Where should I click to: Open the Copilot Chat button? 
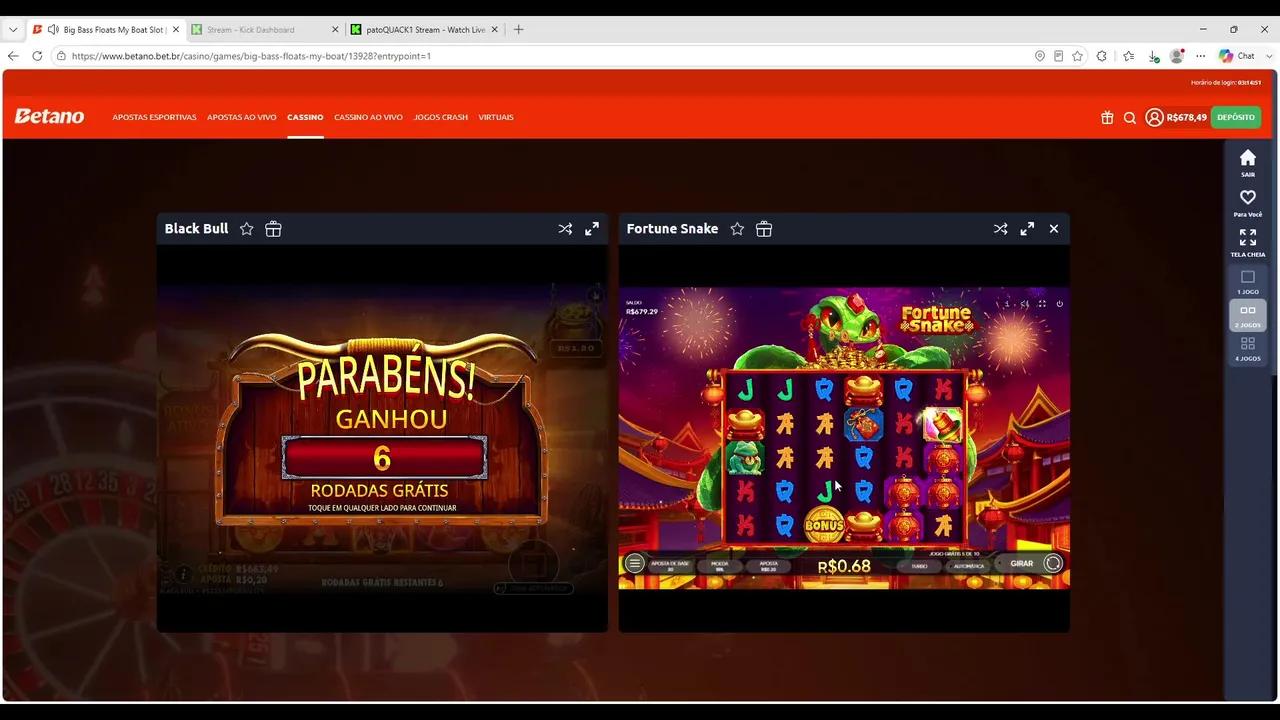[1236, 56]
